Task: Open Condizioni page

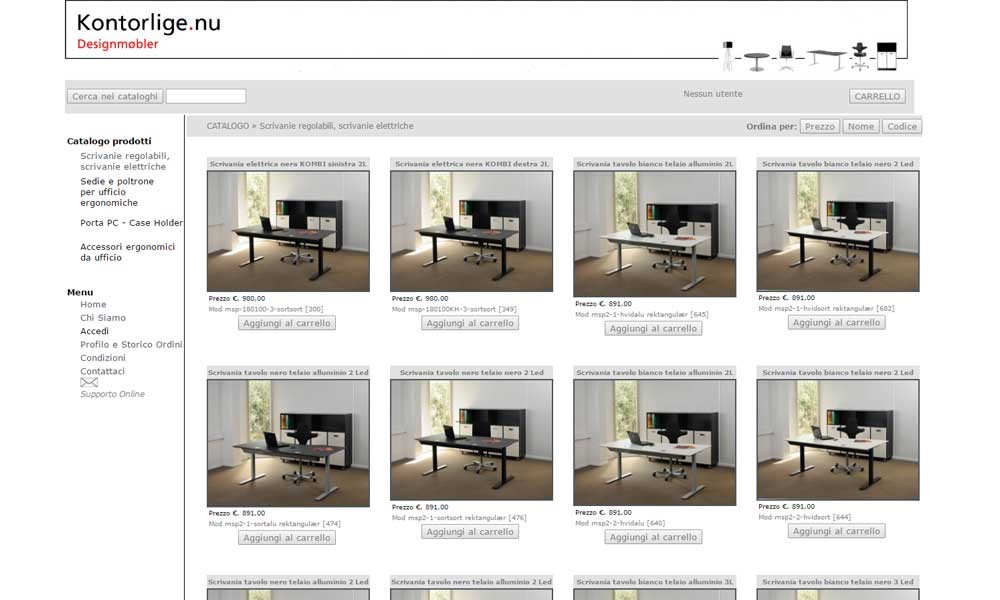Action: tap(103, 358)
